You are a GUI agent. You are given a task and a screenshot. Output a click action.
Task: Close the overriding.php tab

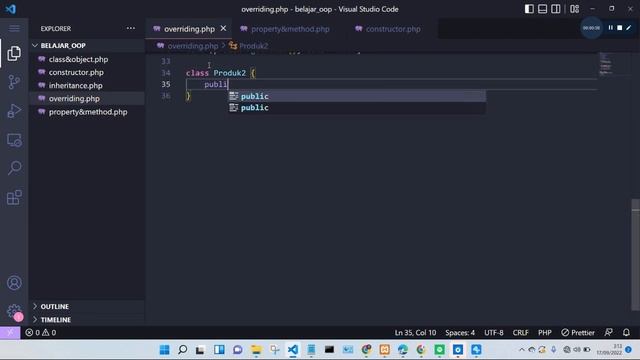[x=223, y=29]
